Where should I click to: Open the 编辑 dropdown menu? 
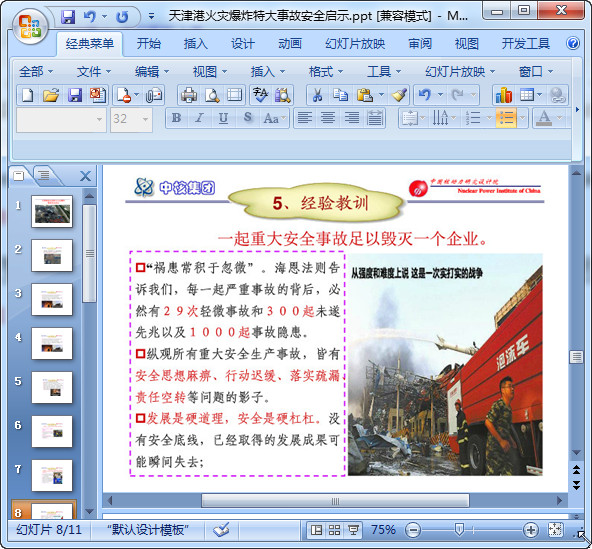[x=152, y=71]
